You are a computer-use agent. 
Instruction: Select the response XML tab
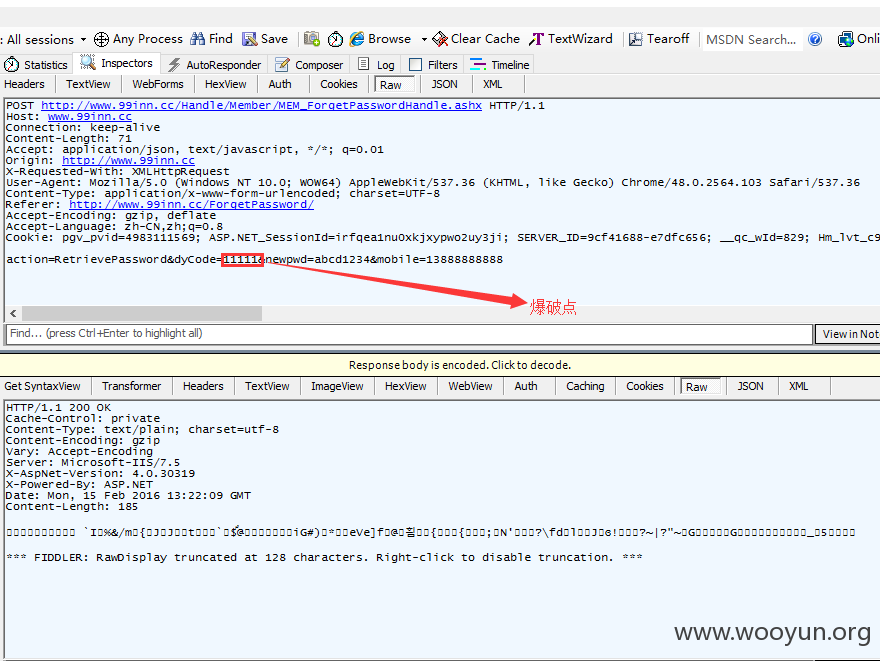(799, 386)
